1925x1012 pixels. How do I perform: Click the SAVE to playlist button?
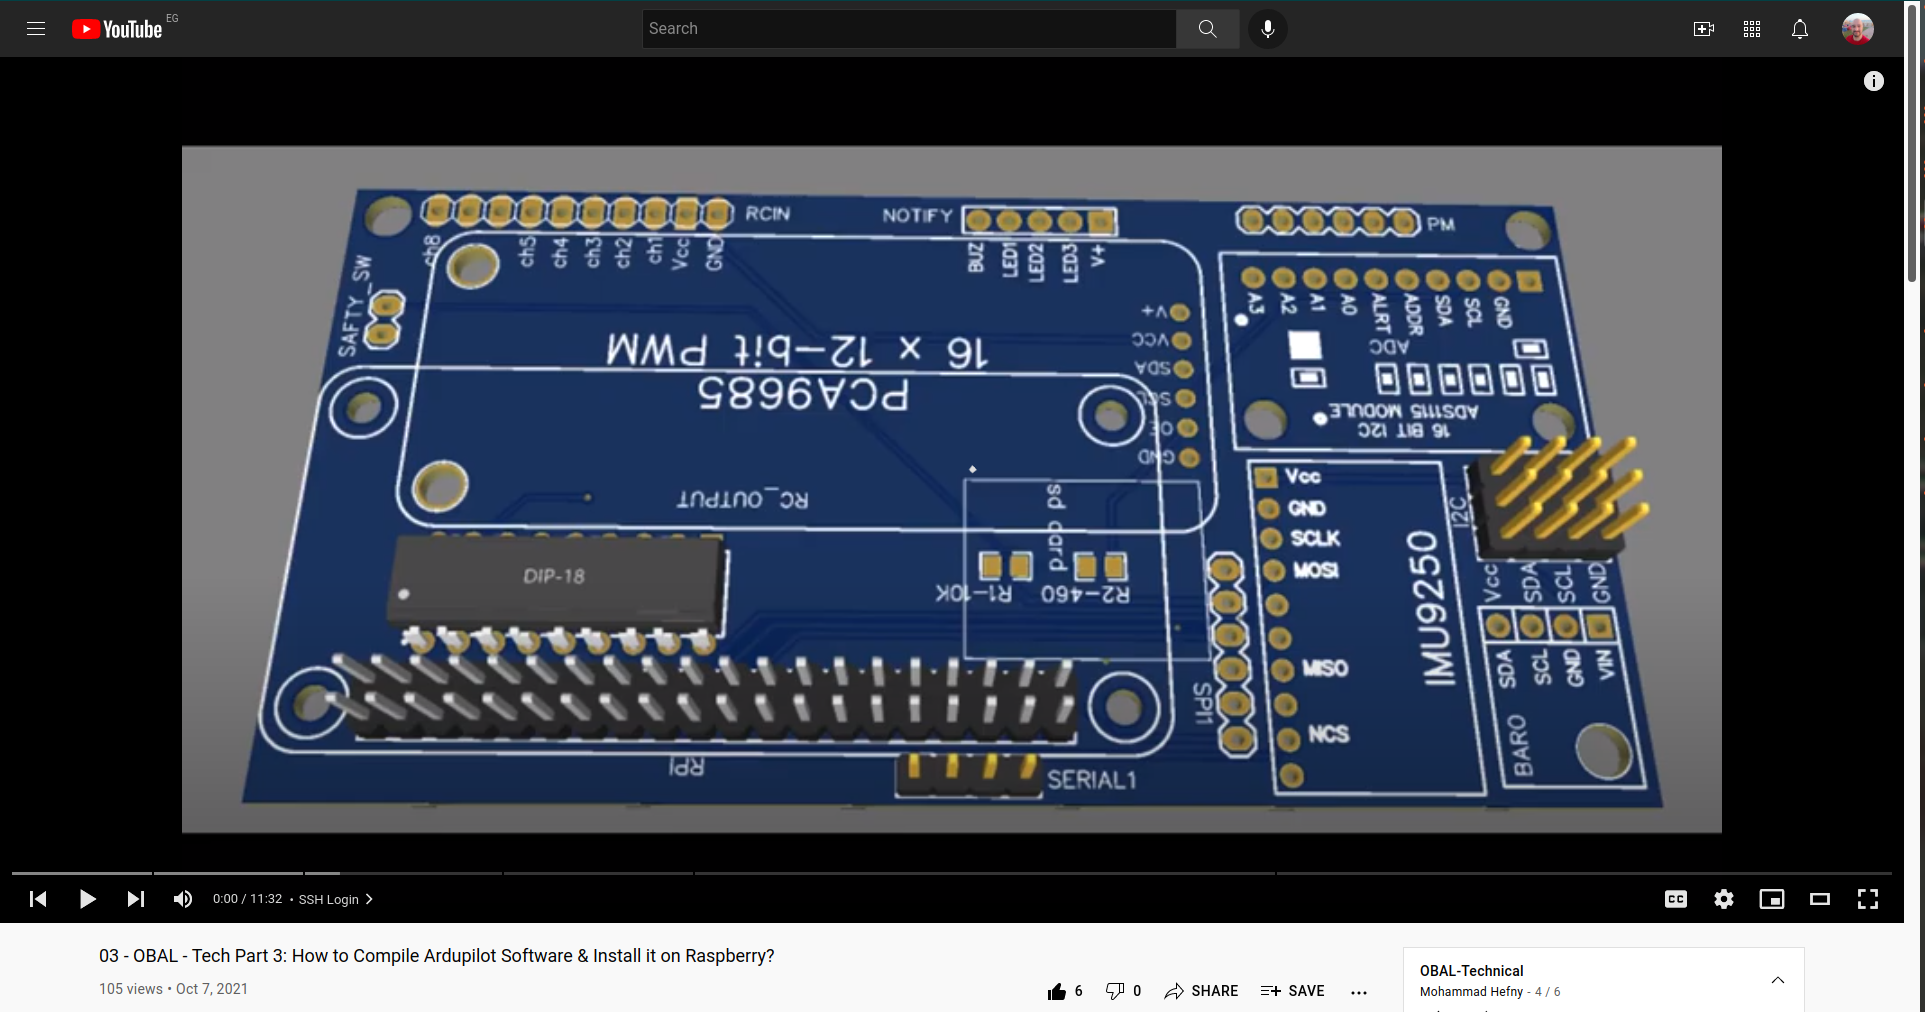point(1292,991)
